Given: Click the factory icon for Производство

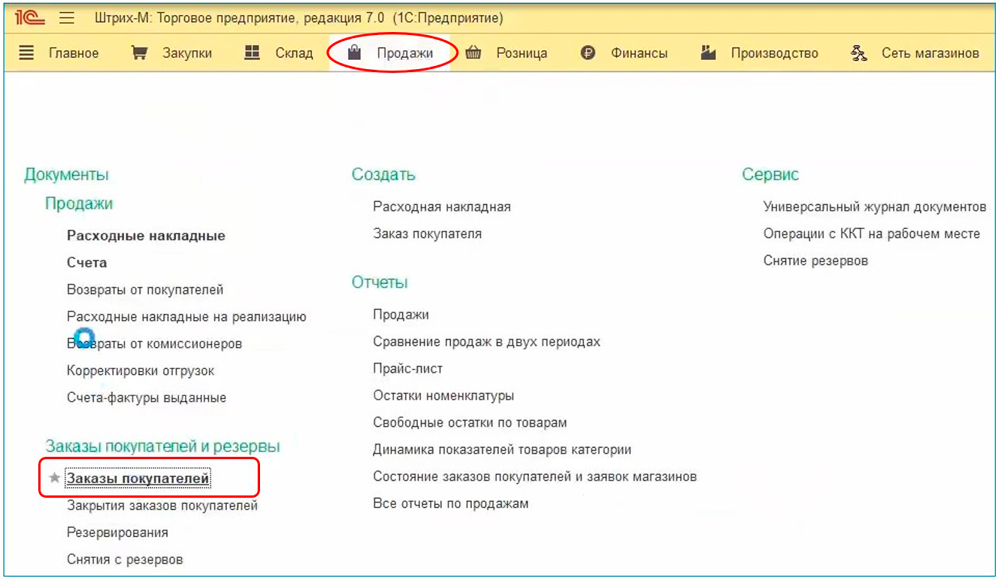Looking at the screenshot, I should click(708, 53).
